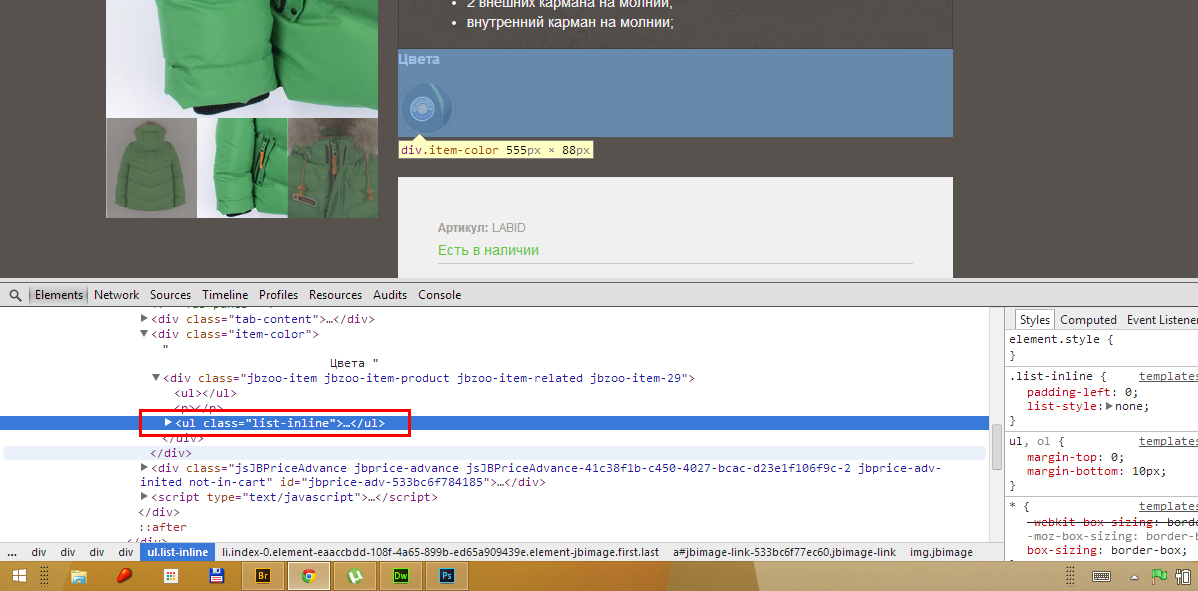Edit the box-sizing border-box value

click(1148, 551)
